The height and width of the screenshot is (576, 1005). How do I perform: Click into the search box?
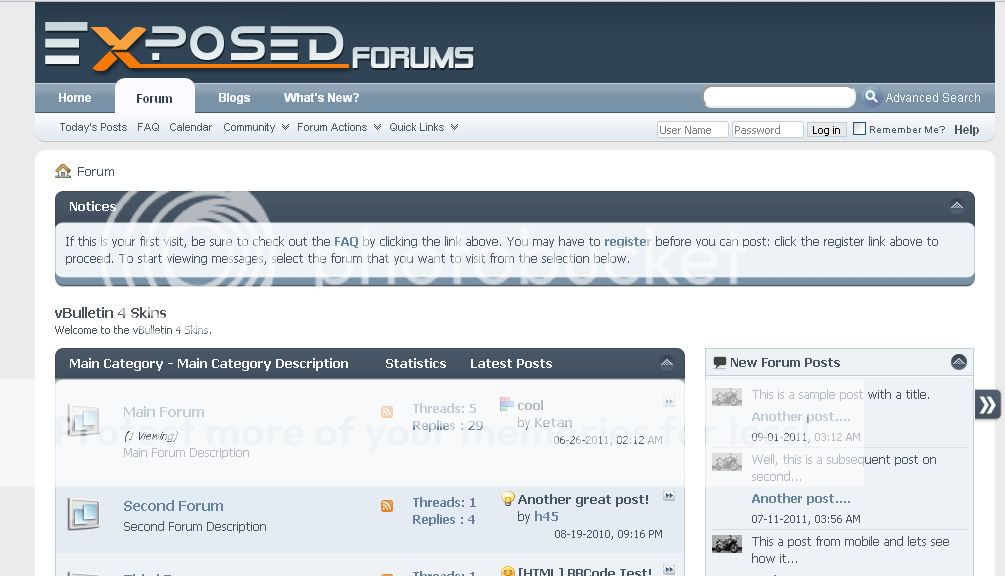tap(779, 97)
